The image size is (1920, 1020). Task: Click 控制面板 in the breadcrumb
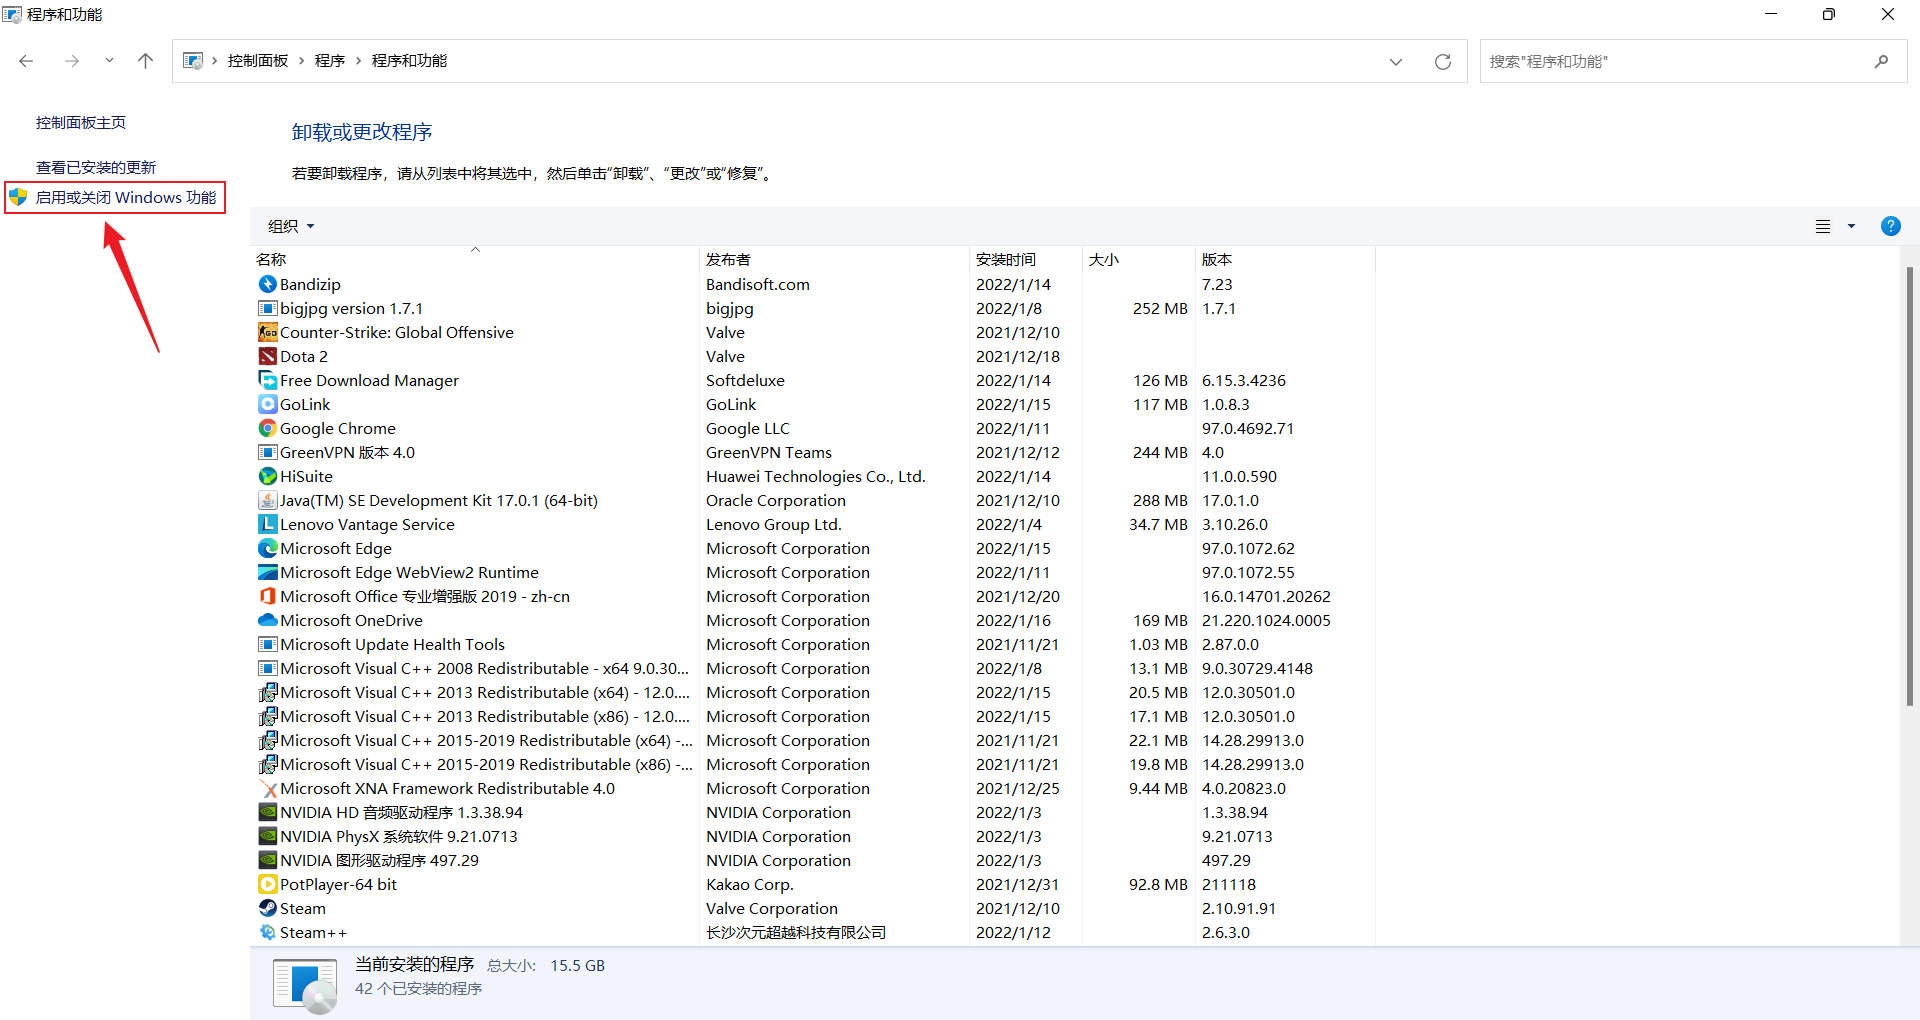258,61
